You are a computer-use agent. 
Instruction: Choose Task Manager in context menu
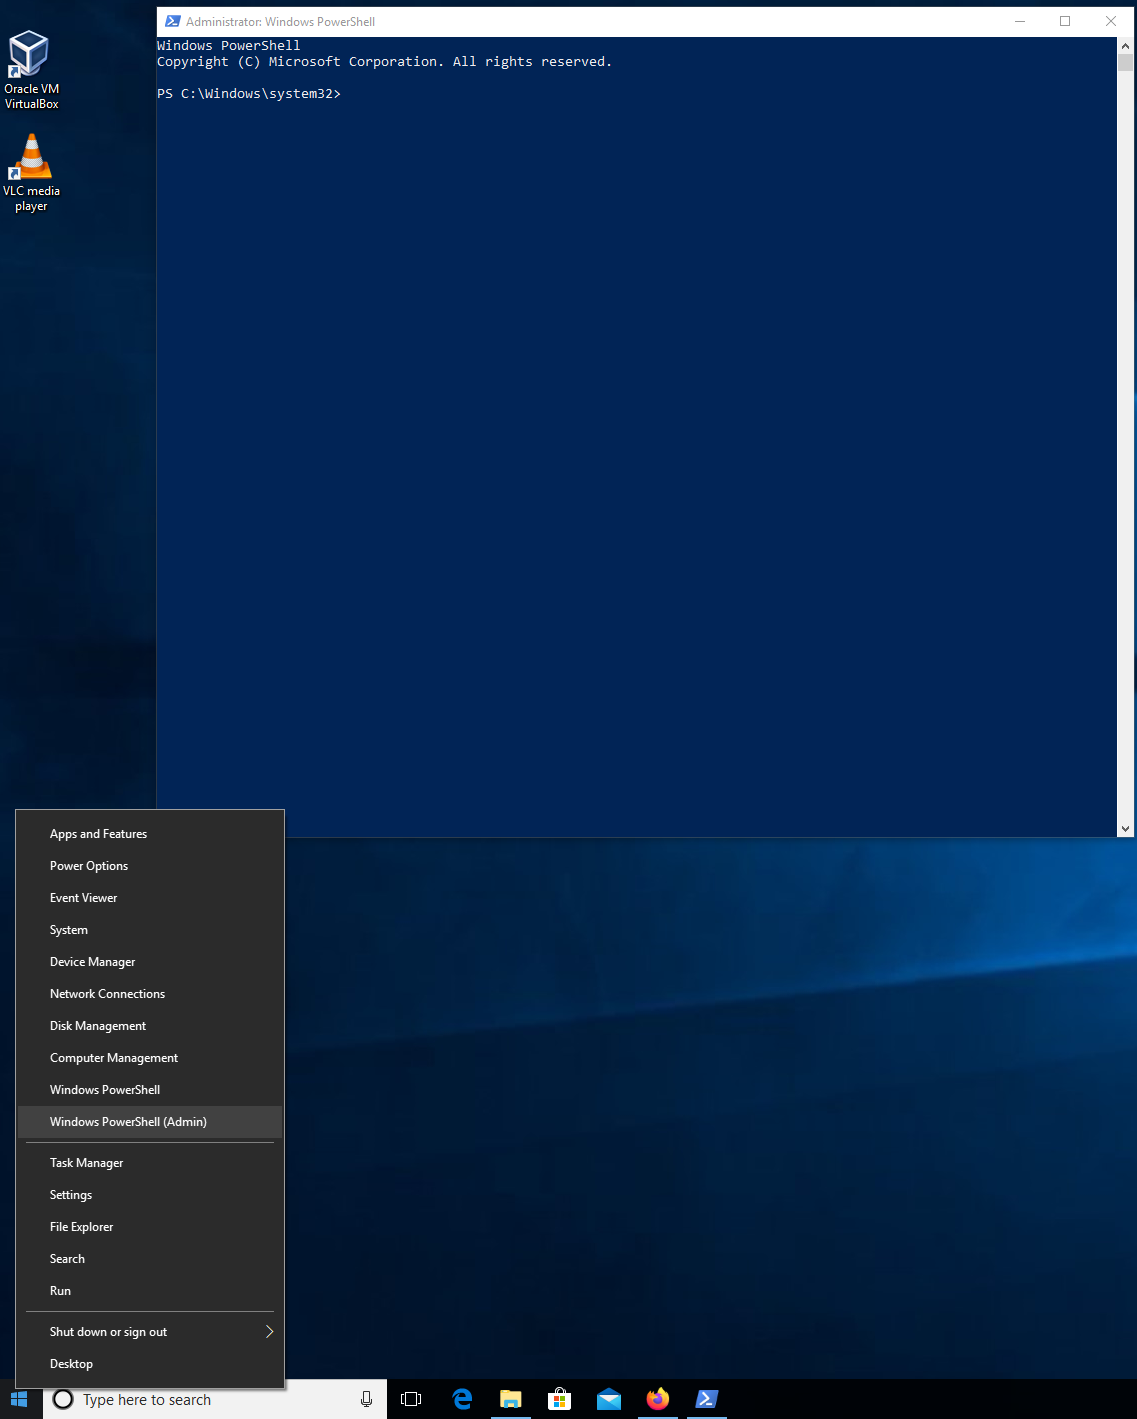coord(87,1163)
